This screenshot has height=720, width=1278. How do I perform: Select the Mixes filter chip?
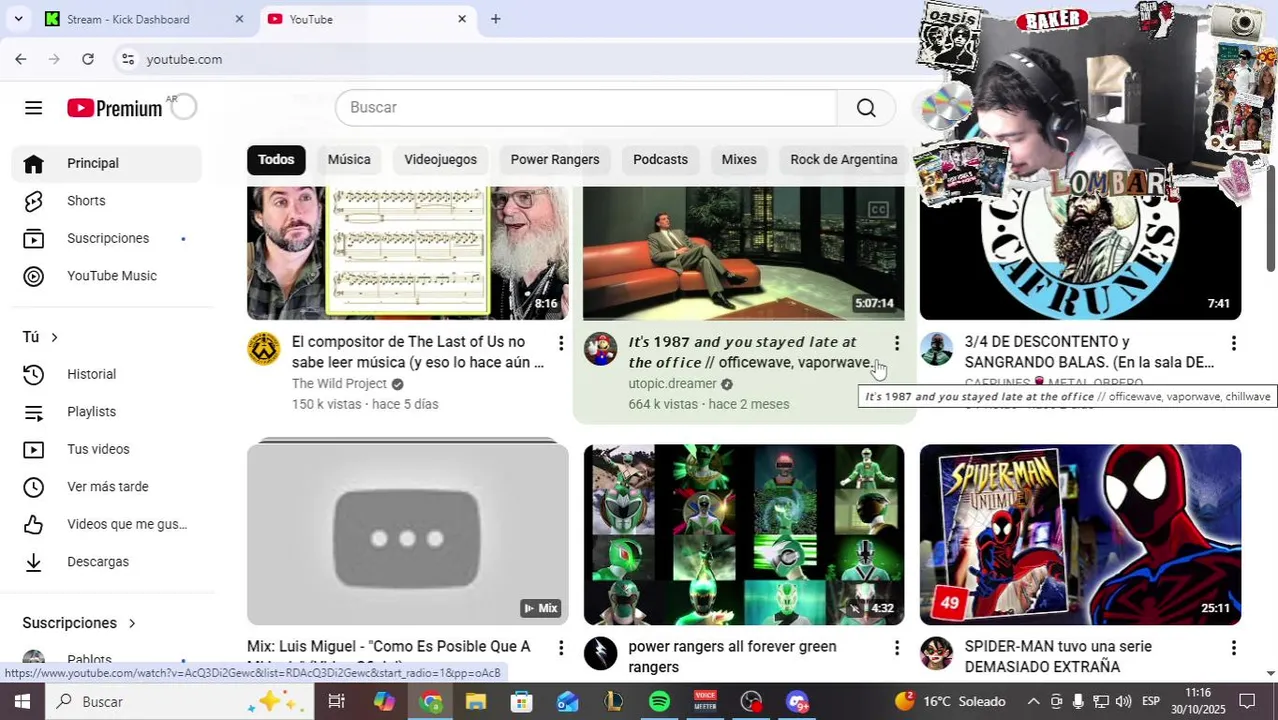[x=739, y=159]
